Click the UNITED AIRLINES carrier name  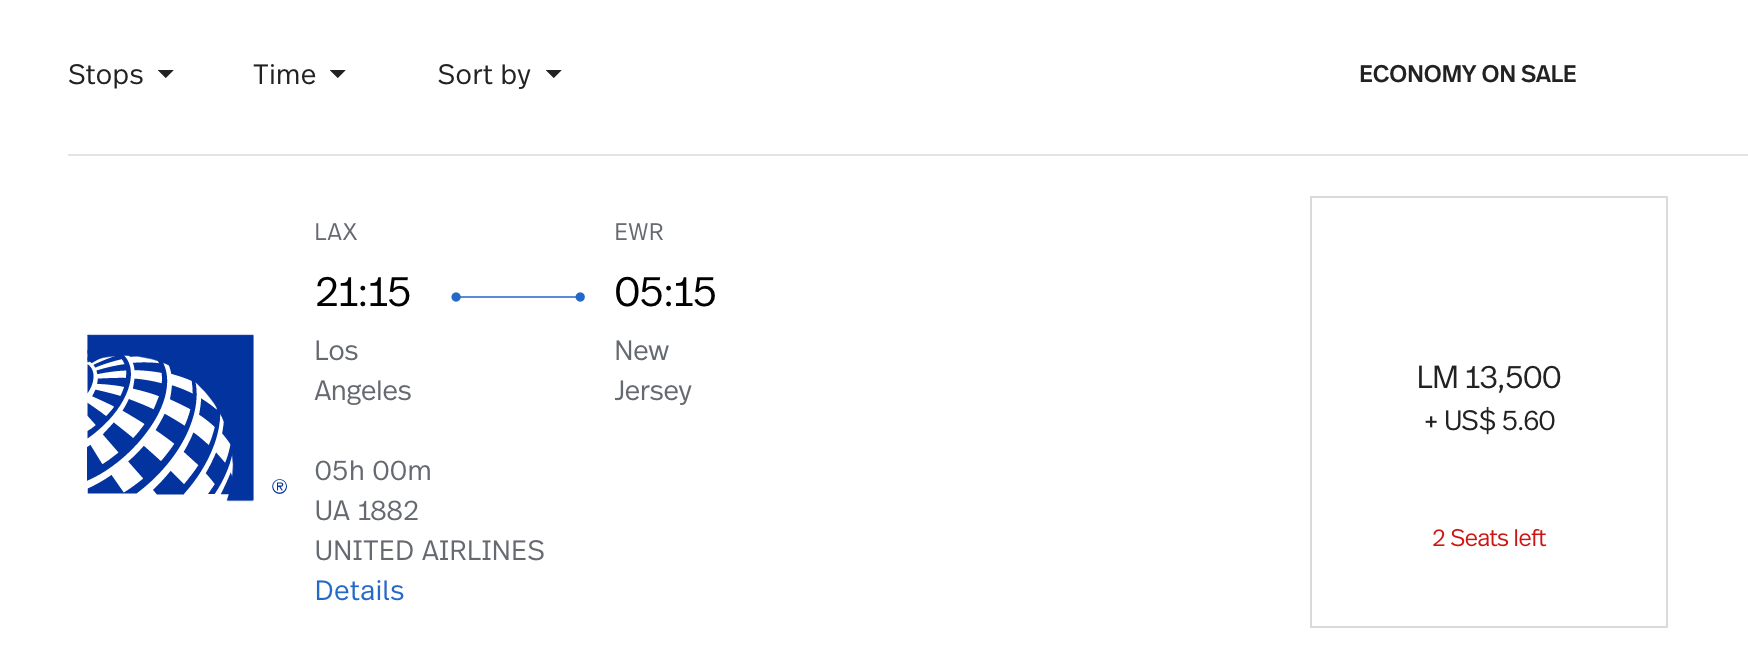[430, 551]
